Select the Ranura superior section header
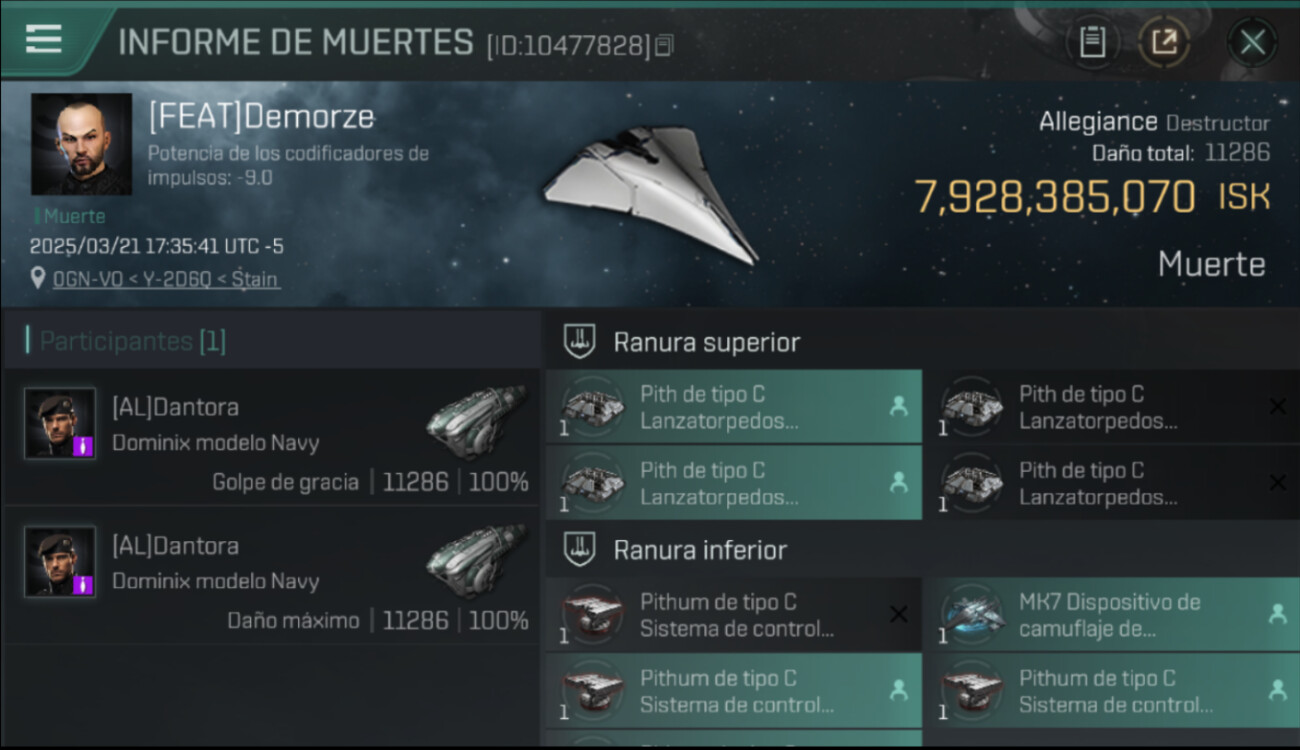1300x750 pixels. (x=707, y=342)
